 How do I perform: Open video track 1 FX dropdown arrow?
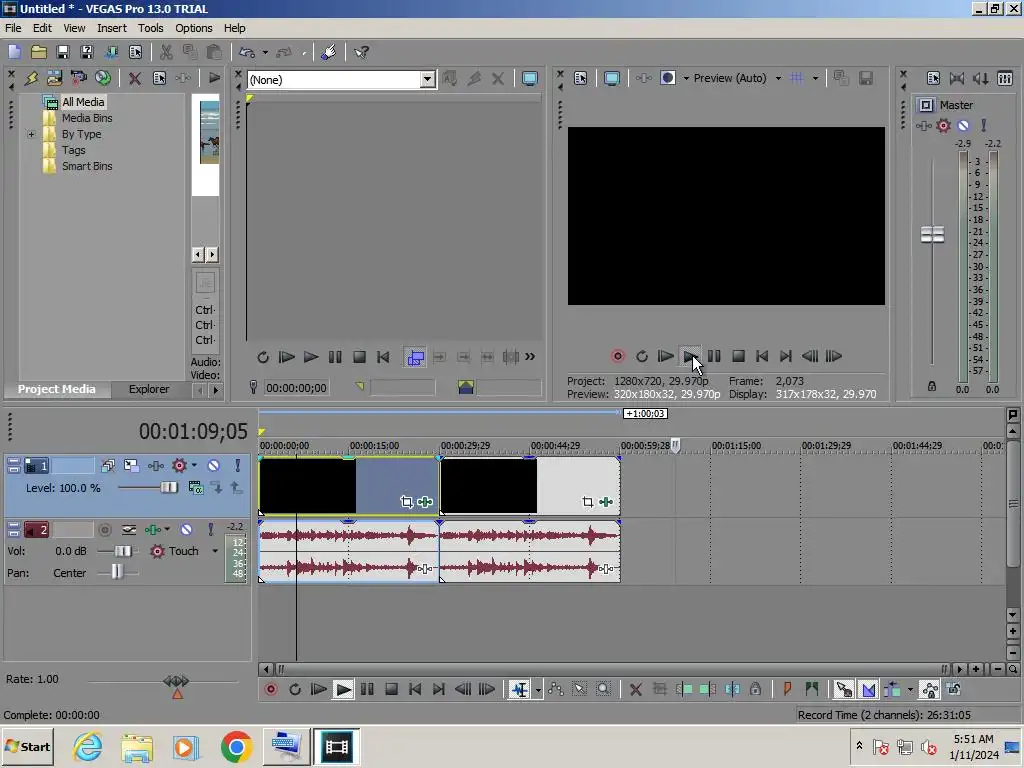click(x=194, y=466)
